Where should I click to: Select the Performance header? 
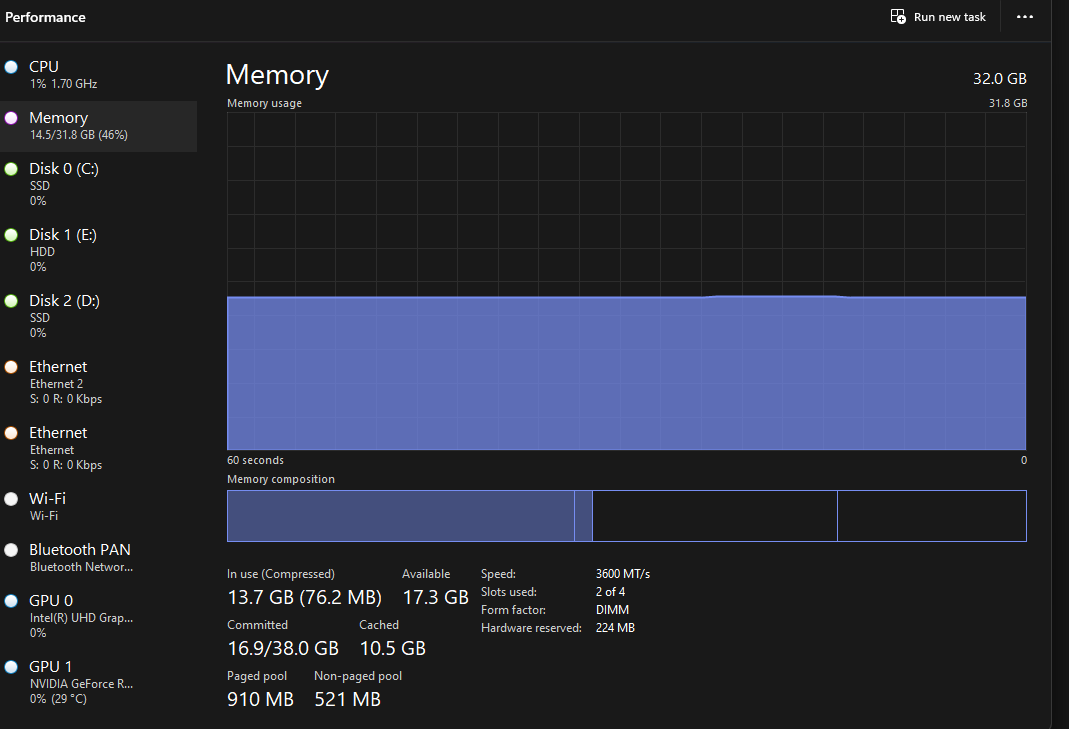(x=46, y=16)
